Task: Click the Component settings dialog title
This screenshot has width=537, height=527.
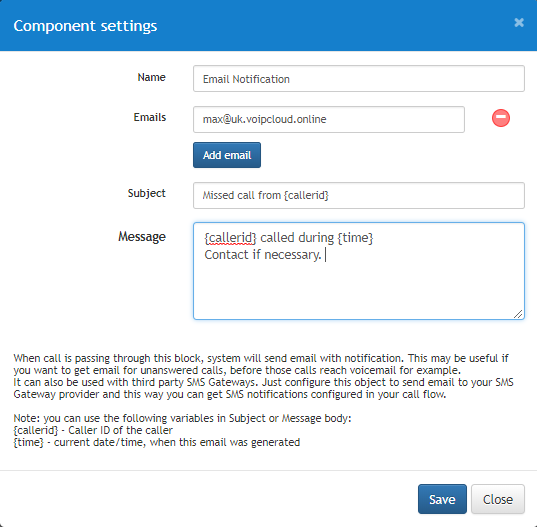Action: tap(85, 26)
